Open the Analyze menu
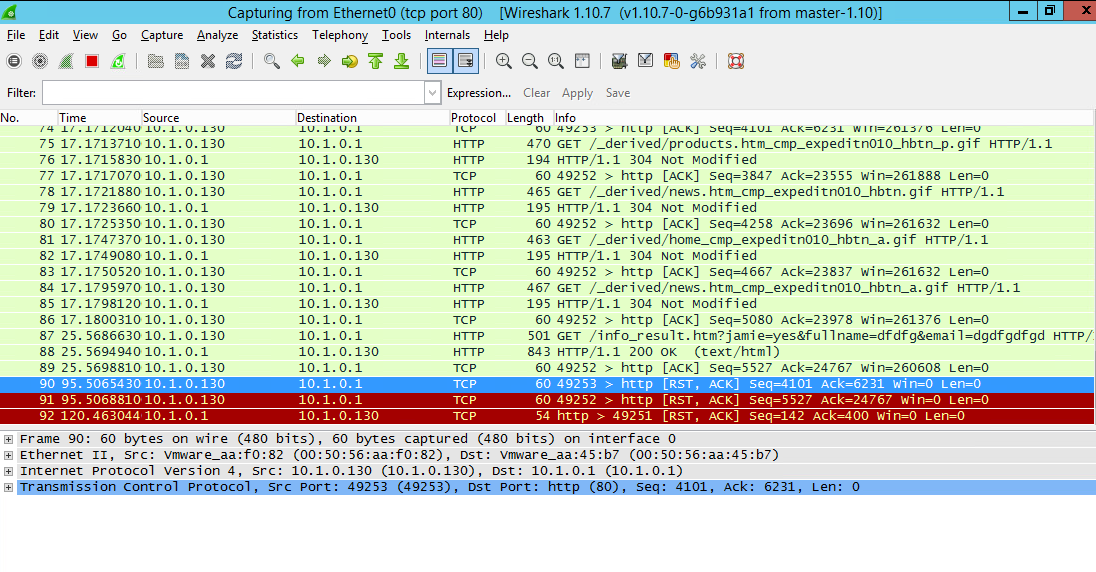Screen dimensions: 1096x572 (217, 35)
